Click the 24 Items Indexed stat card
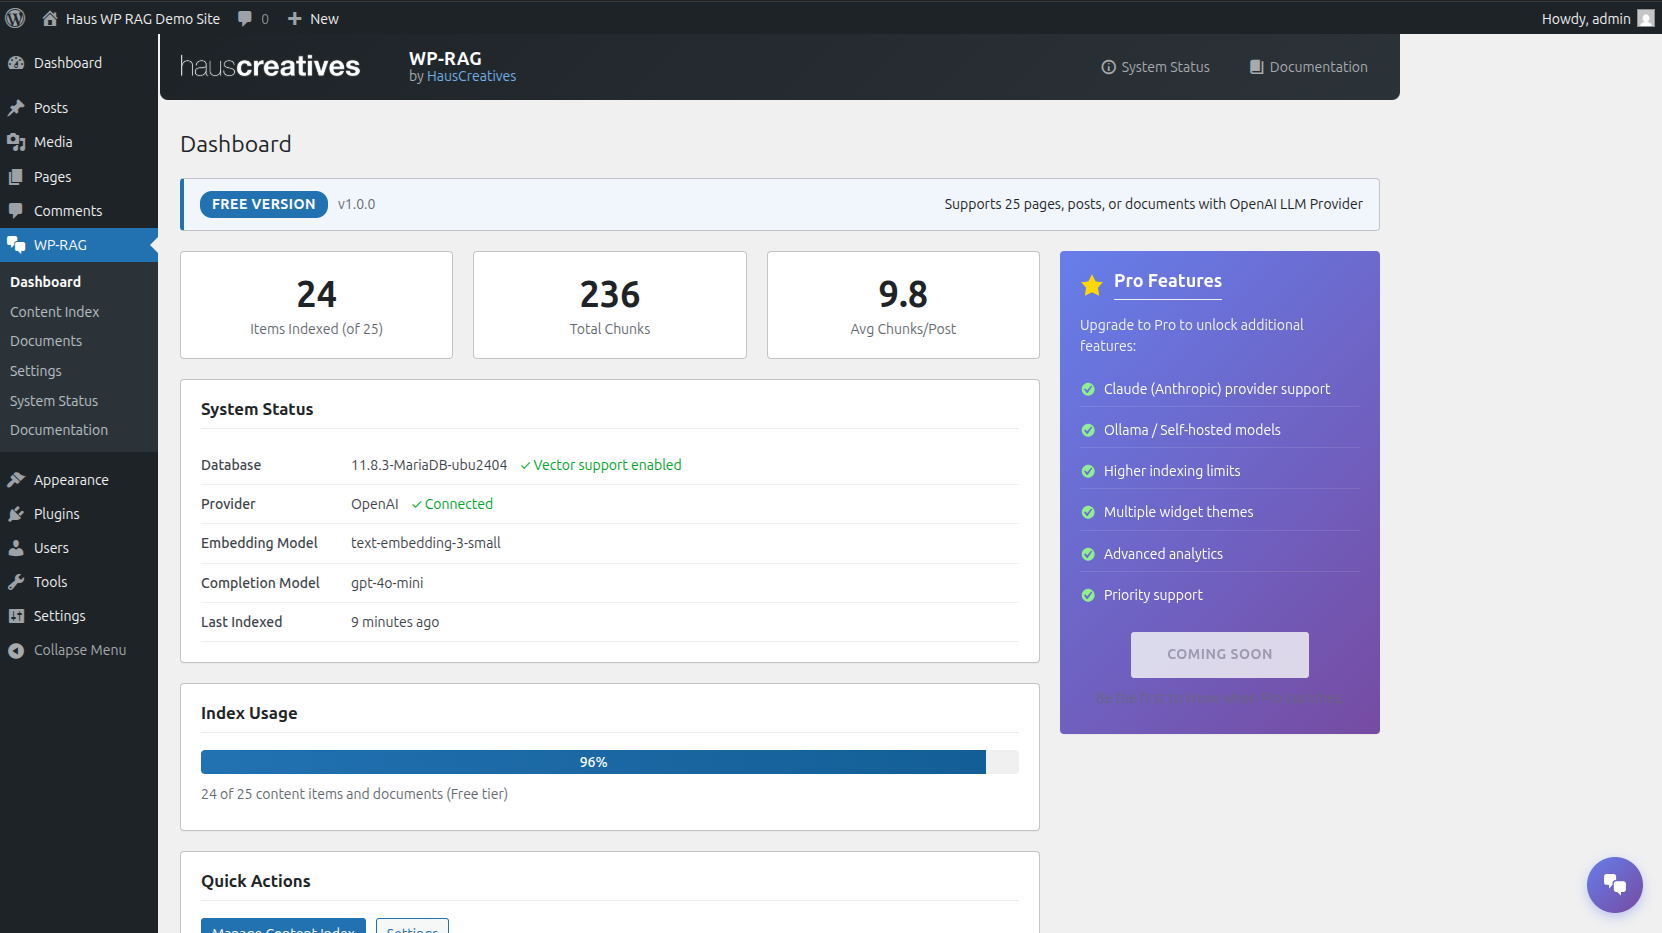The height and width of the screenshot is (933, 1662). pos(316,305)
